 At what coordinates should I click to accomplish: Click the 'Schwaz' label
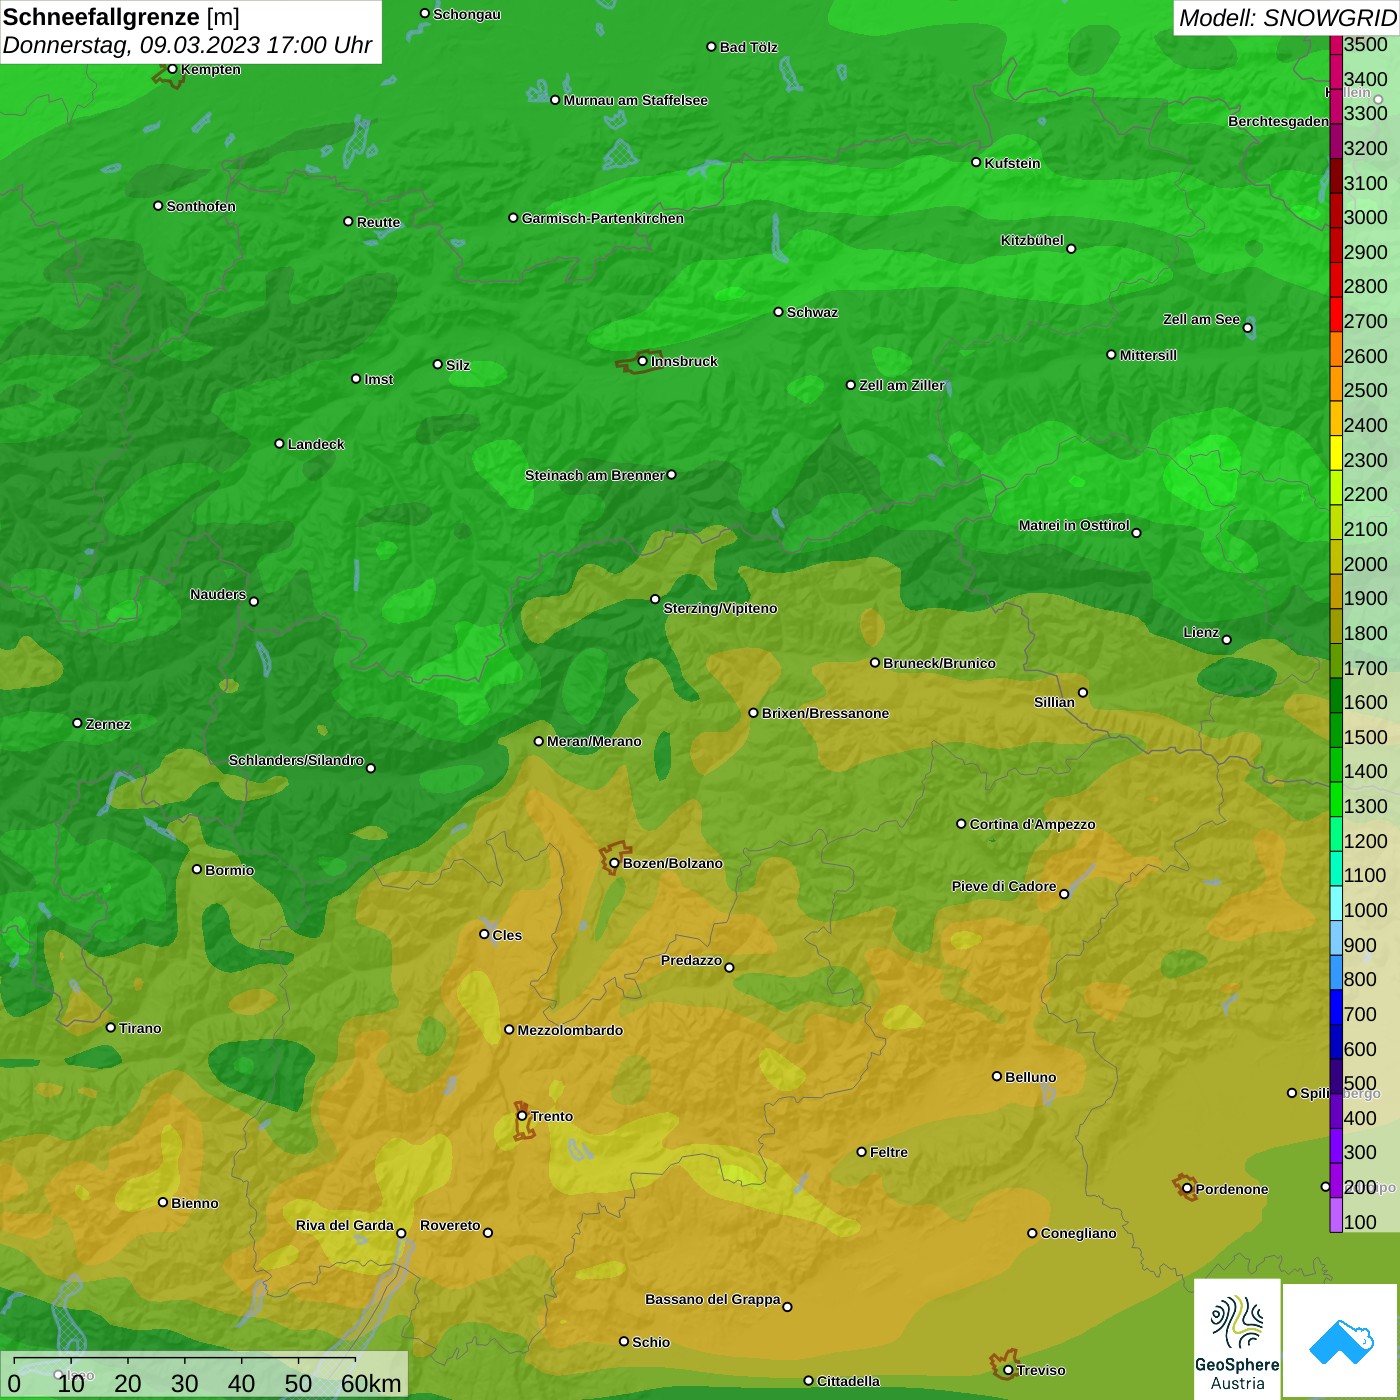[813, 312]
